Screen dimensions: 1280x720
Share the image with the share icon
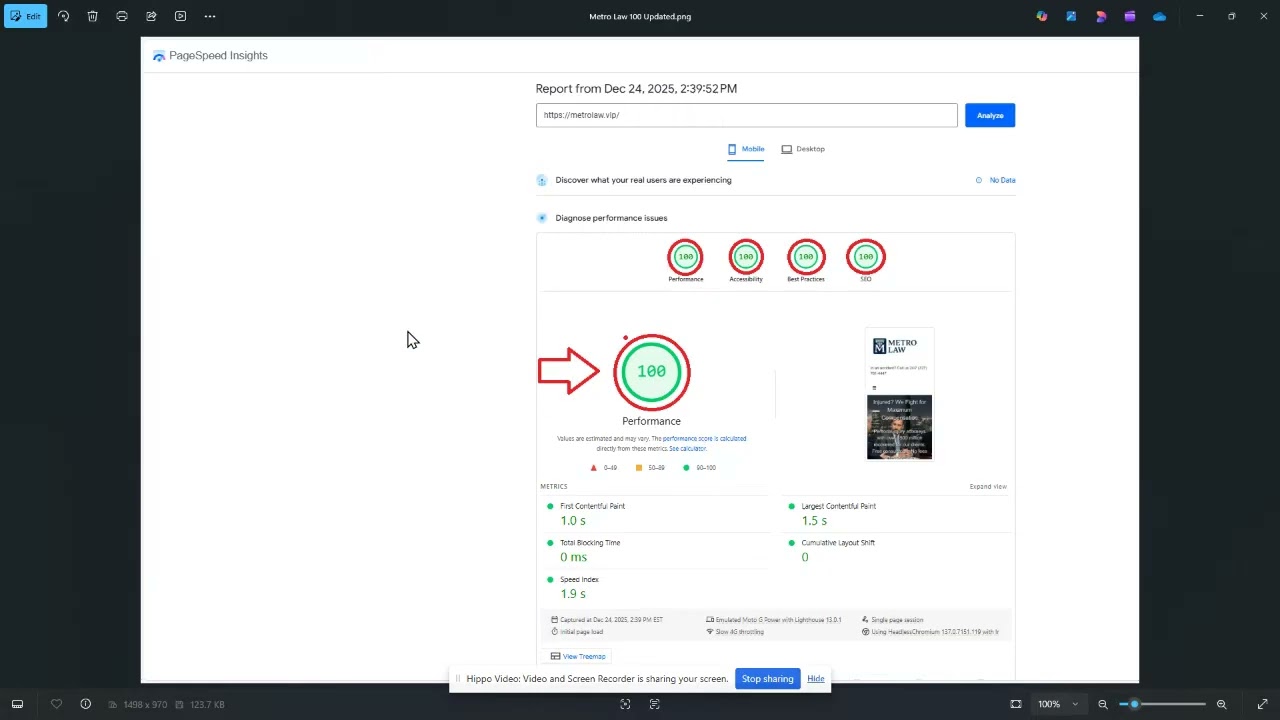pos(151,16)
